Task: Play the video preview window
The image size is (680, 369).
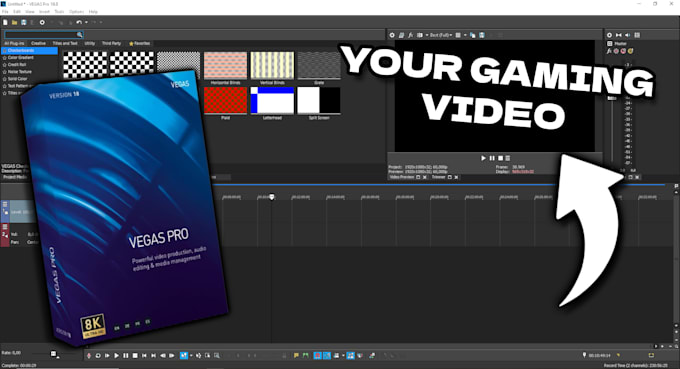Action: (x=483, y=158)
